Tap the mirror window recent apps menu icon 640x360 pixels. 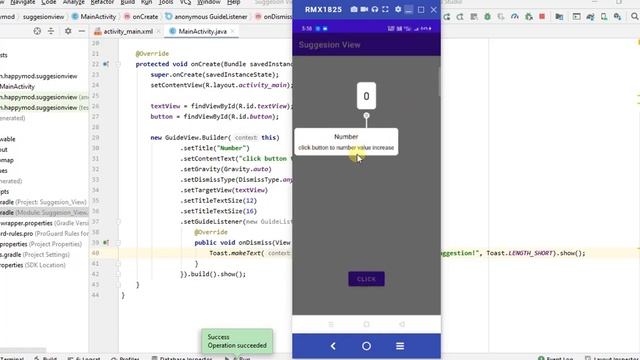tap(400, 346)
